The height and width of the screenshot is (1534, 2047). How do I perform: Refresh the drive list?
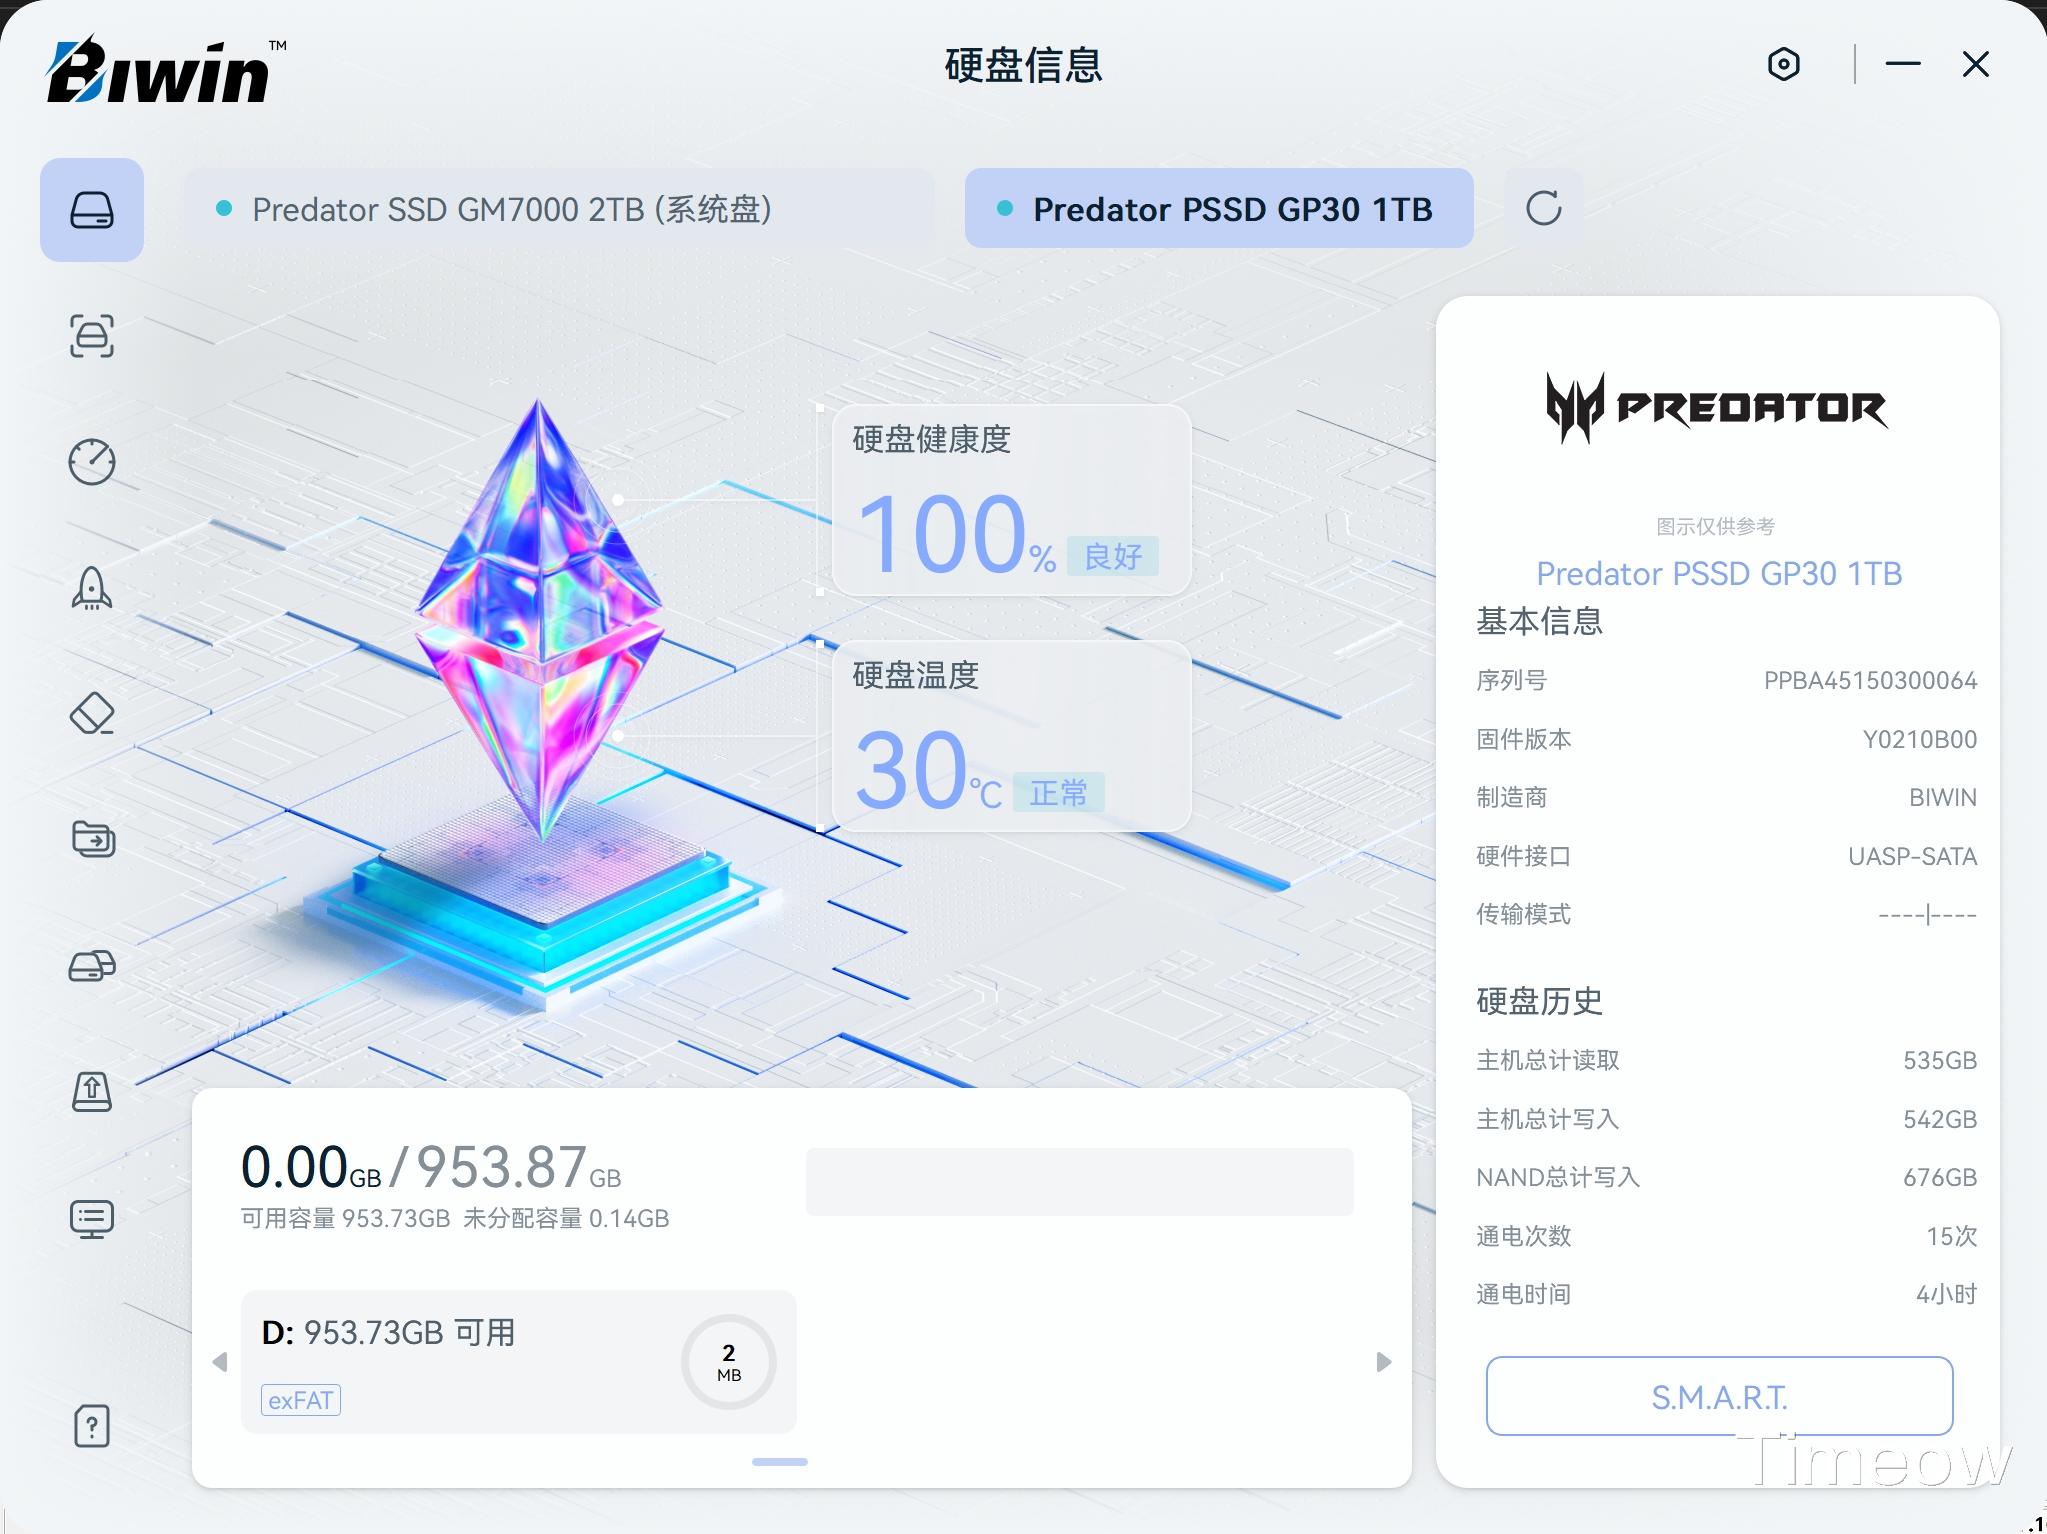tap(1543, 208)
